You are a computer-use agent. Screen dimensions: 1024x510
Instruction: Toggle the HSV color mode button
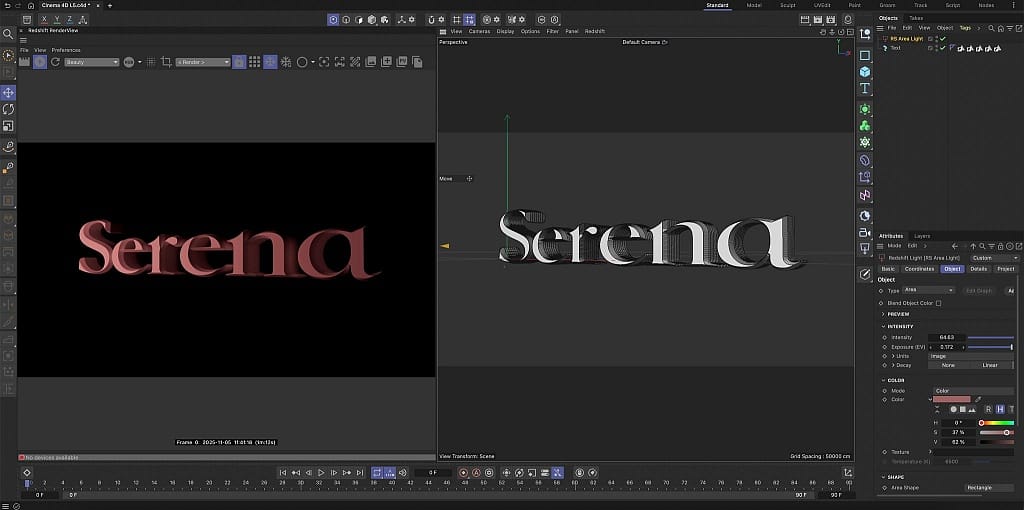(x=1000, y=409)
